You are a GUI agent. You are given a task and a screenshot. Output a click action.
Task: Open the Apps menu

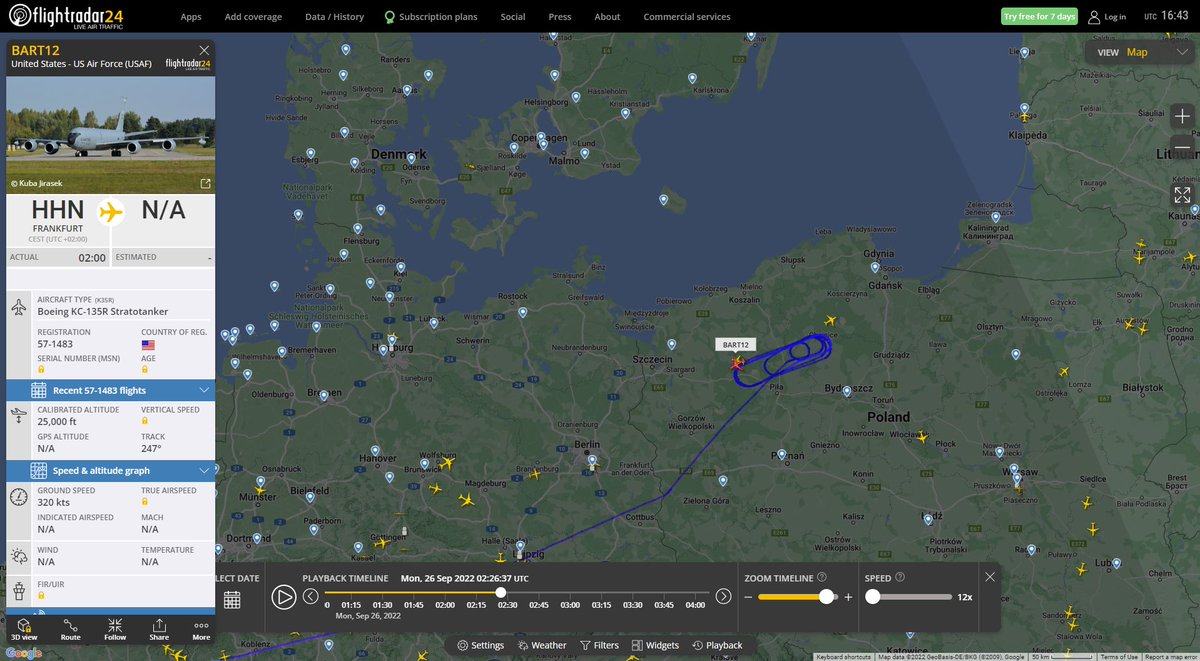[x=191, y=17]
